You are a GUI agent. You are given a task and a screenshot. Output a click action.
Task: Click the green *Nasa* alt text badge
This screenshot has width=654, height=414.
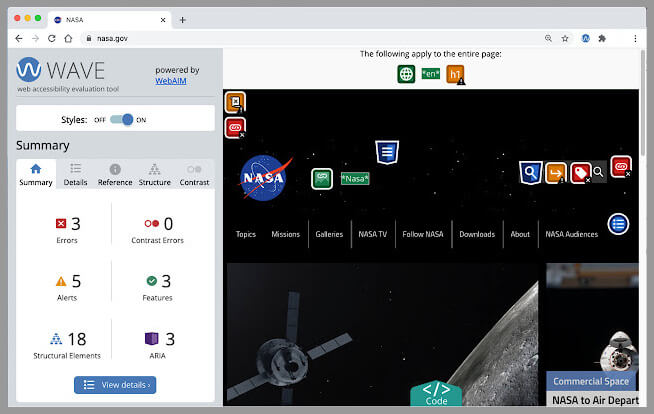355,179
